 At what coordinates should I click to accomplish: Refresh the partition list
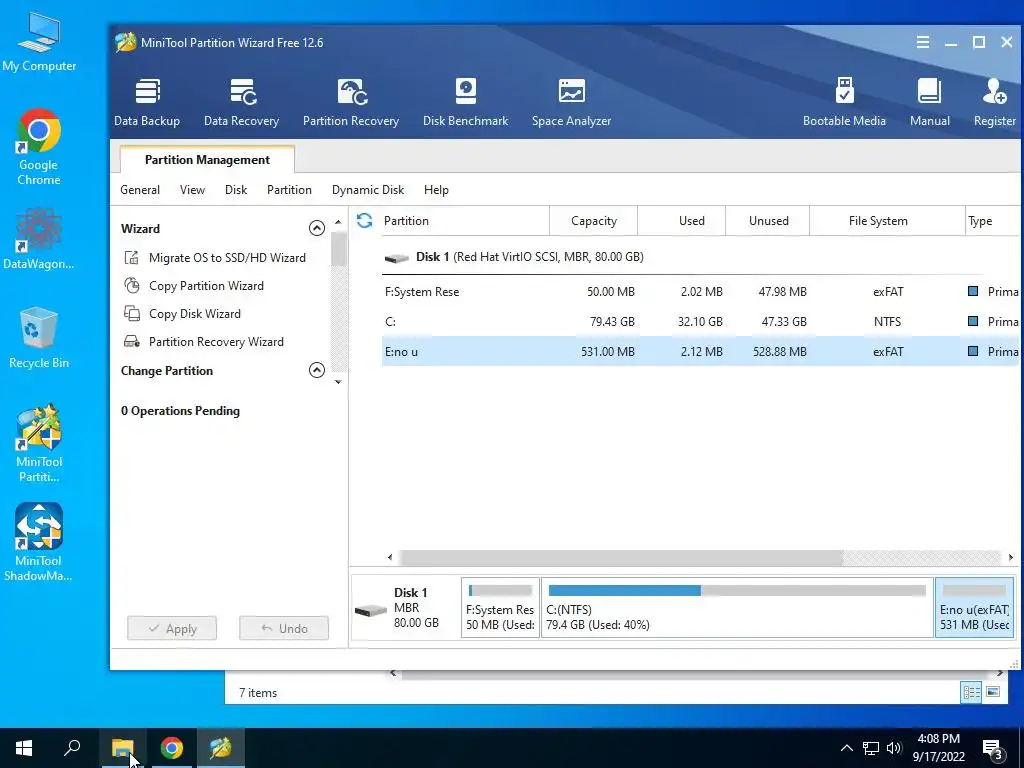(364, 221)
